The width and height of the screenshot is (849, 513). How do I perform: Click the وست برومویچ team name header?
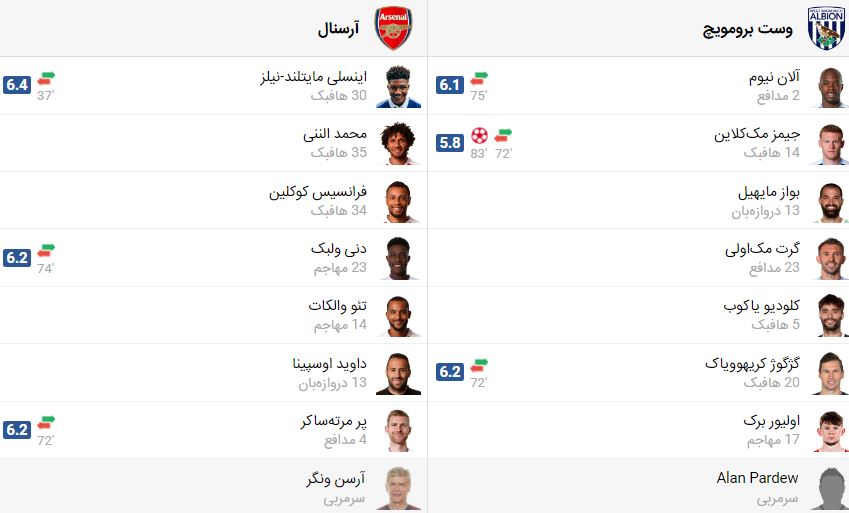[x=748, y=29]
